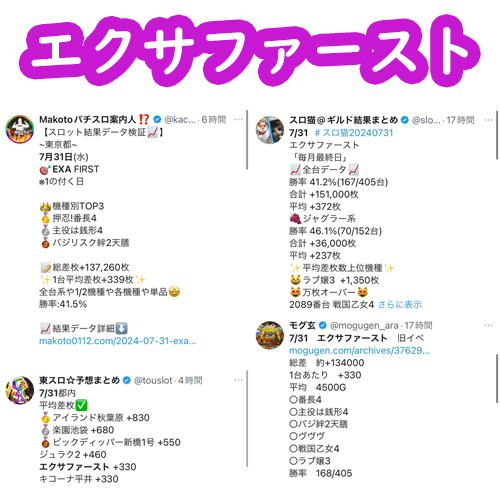
Task: Open more options on 東スロ tweet
Action: point(238,380)
